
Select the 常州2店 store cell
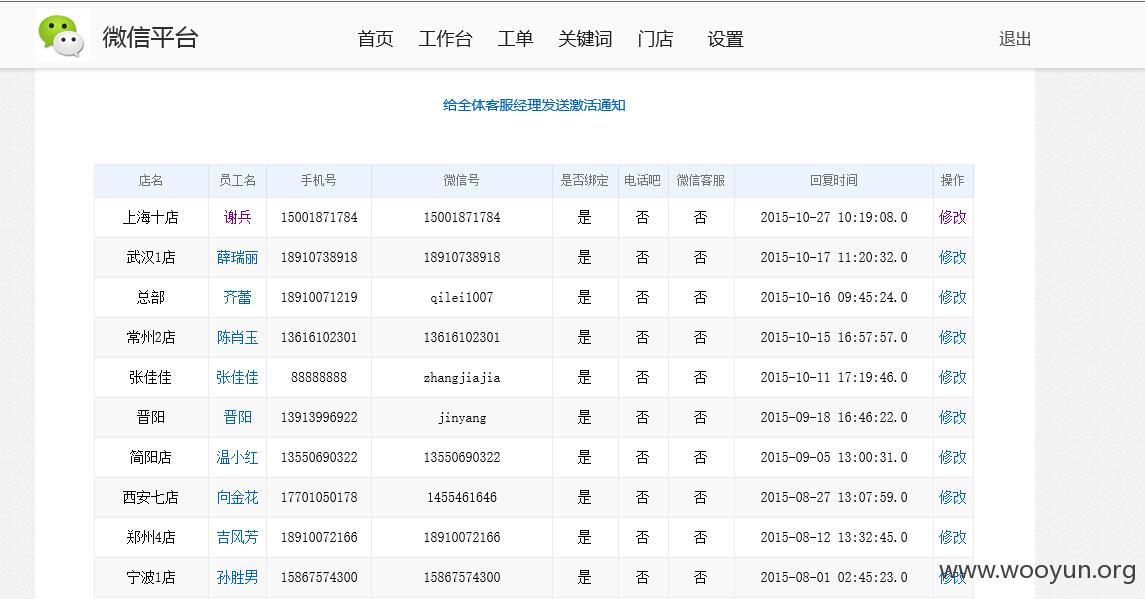pos(150,337)
